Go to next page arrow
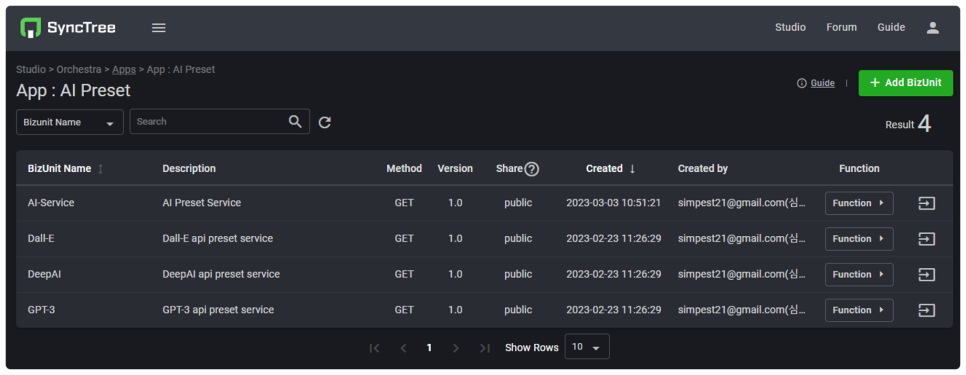This screenshot has height=375, width=966. coord(456,348)
